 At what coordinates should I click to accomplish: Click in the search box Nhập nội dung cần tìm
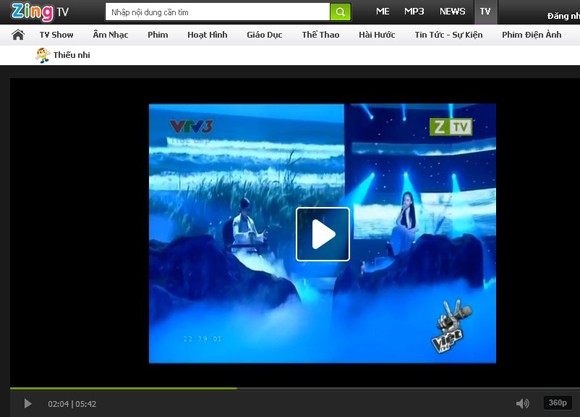click(218, 12)
